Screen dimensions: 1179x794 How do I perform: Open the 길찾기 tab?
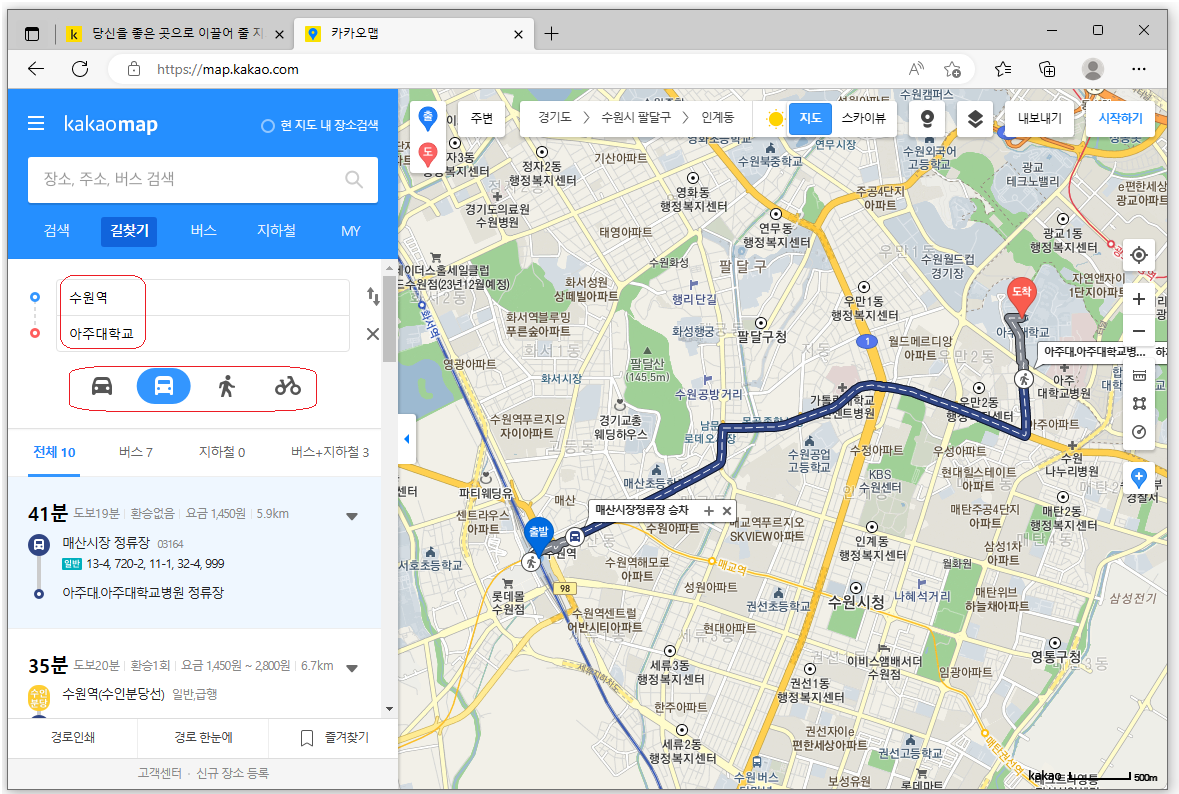coord(129,231)
